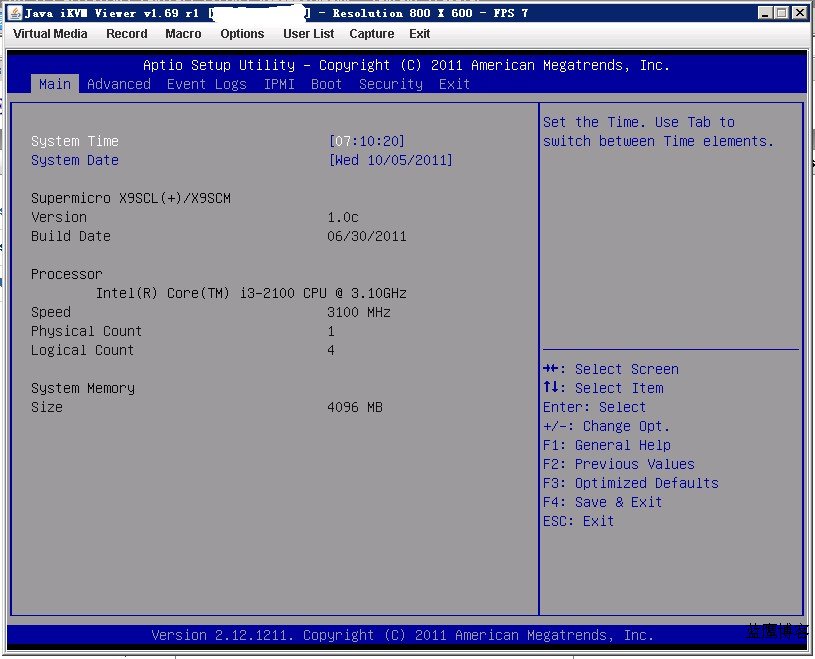Select the Main BIOS tab
815x659 pixels.
coord(55,84)
